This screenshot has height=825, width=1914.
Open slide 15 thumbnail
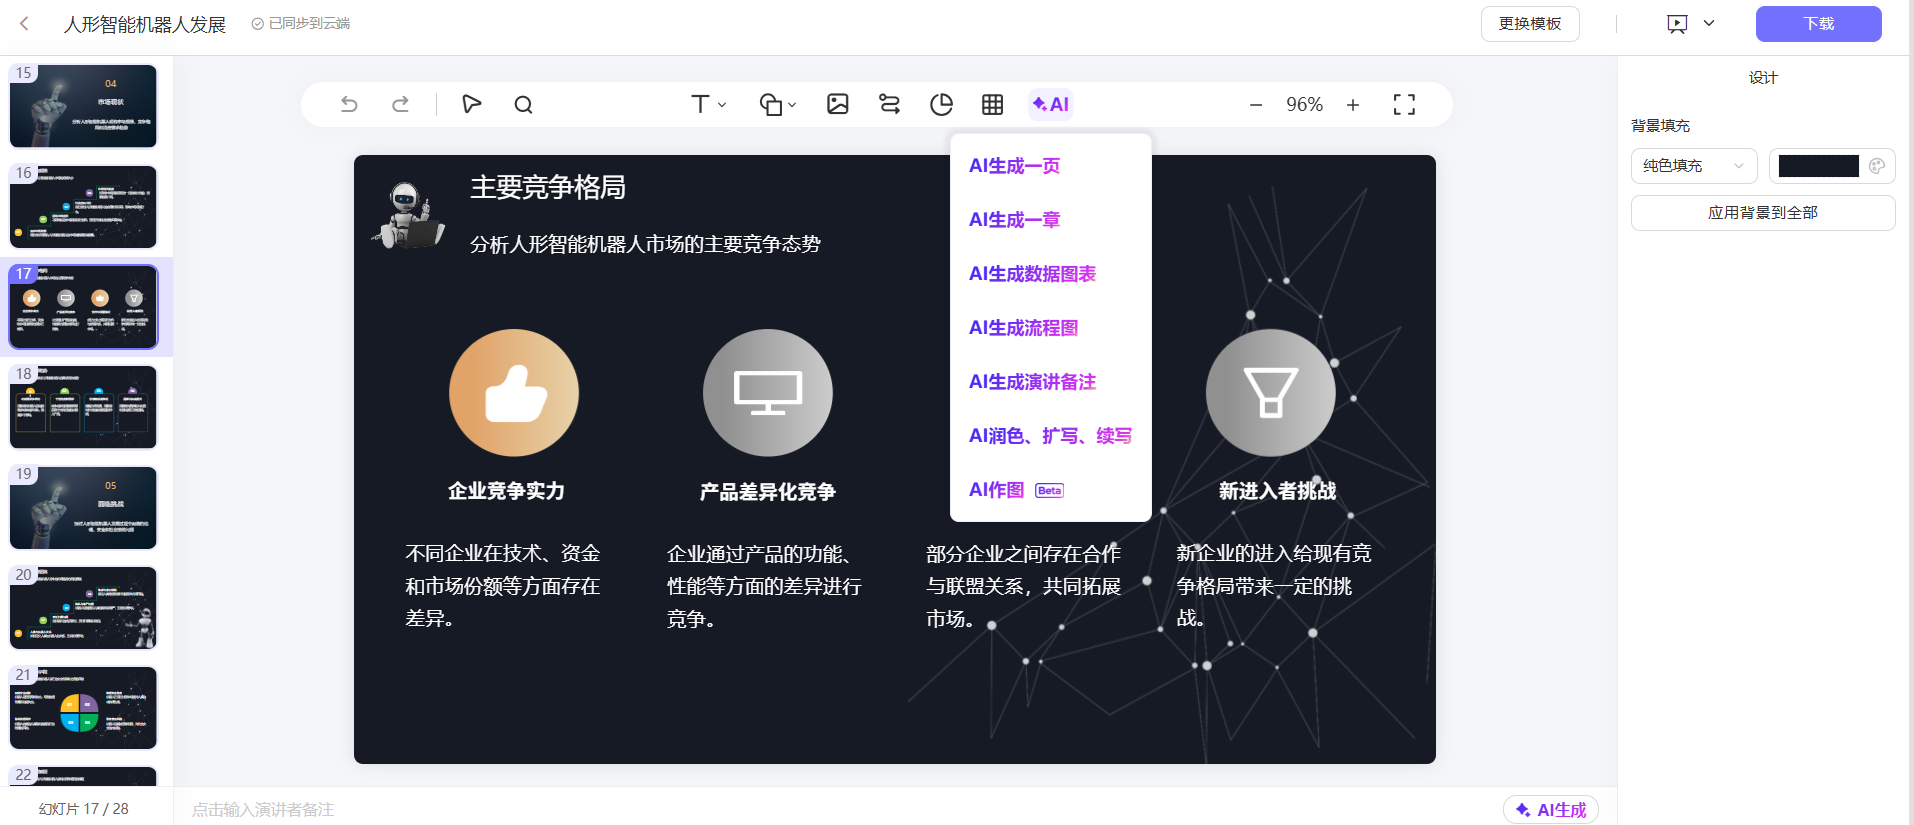[83, 106]
